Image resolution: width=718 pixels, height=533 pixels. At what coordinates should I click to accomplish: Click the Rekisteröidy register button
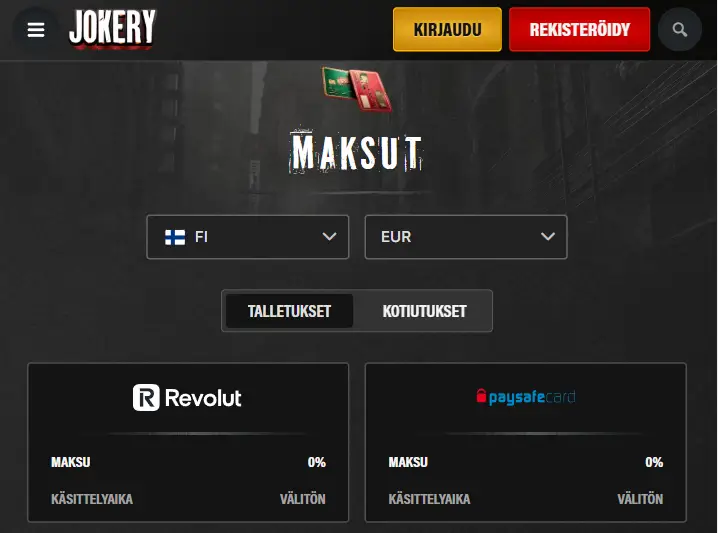tap(580, 30)
